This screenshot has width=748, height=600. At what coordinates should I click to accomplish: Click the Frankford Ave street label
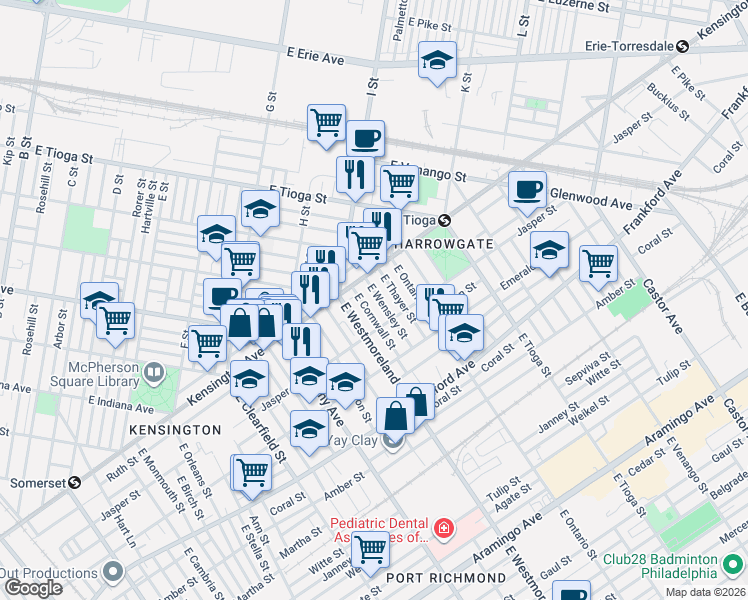click(x=653, y=202)
